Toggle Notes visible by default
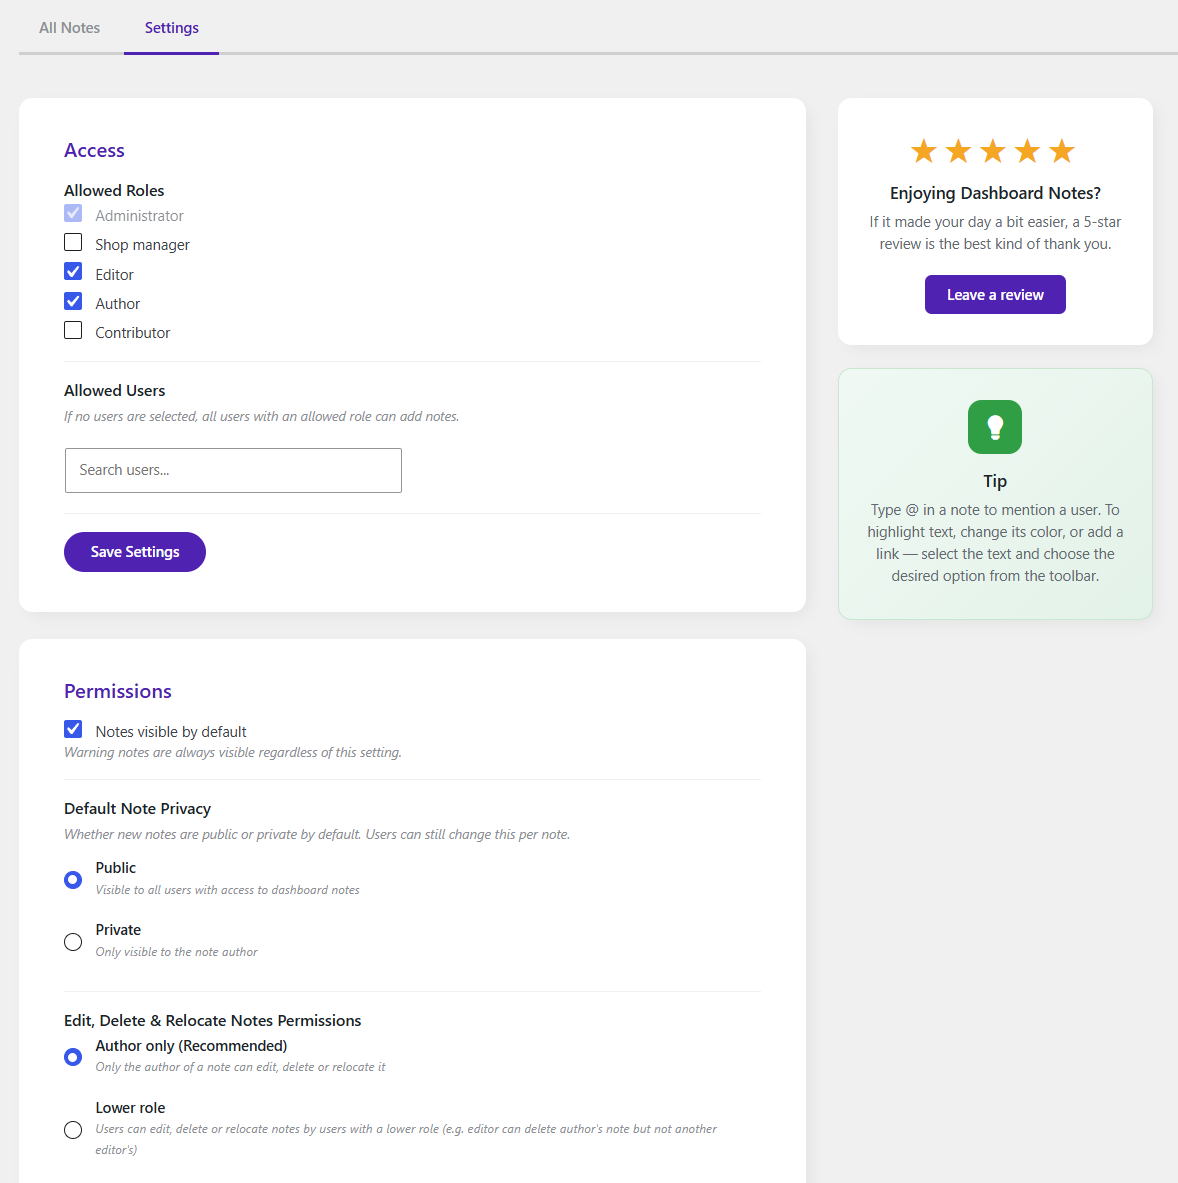The width and height of the screenshot is (1178, 1183). click(72, 728)
